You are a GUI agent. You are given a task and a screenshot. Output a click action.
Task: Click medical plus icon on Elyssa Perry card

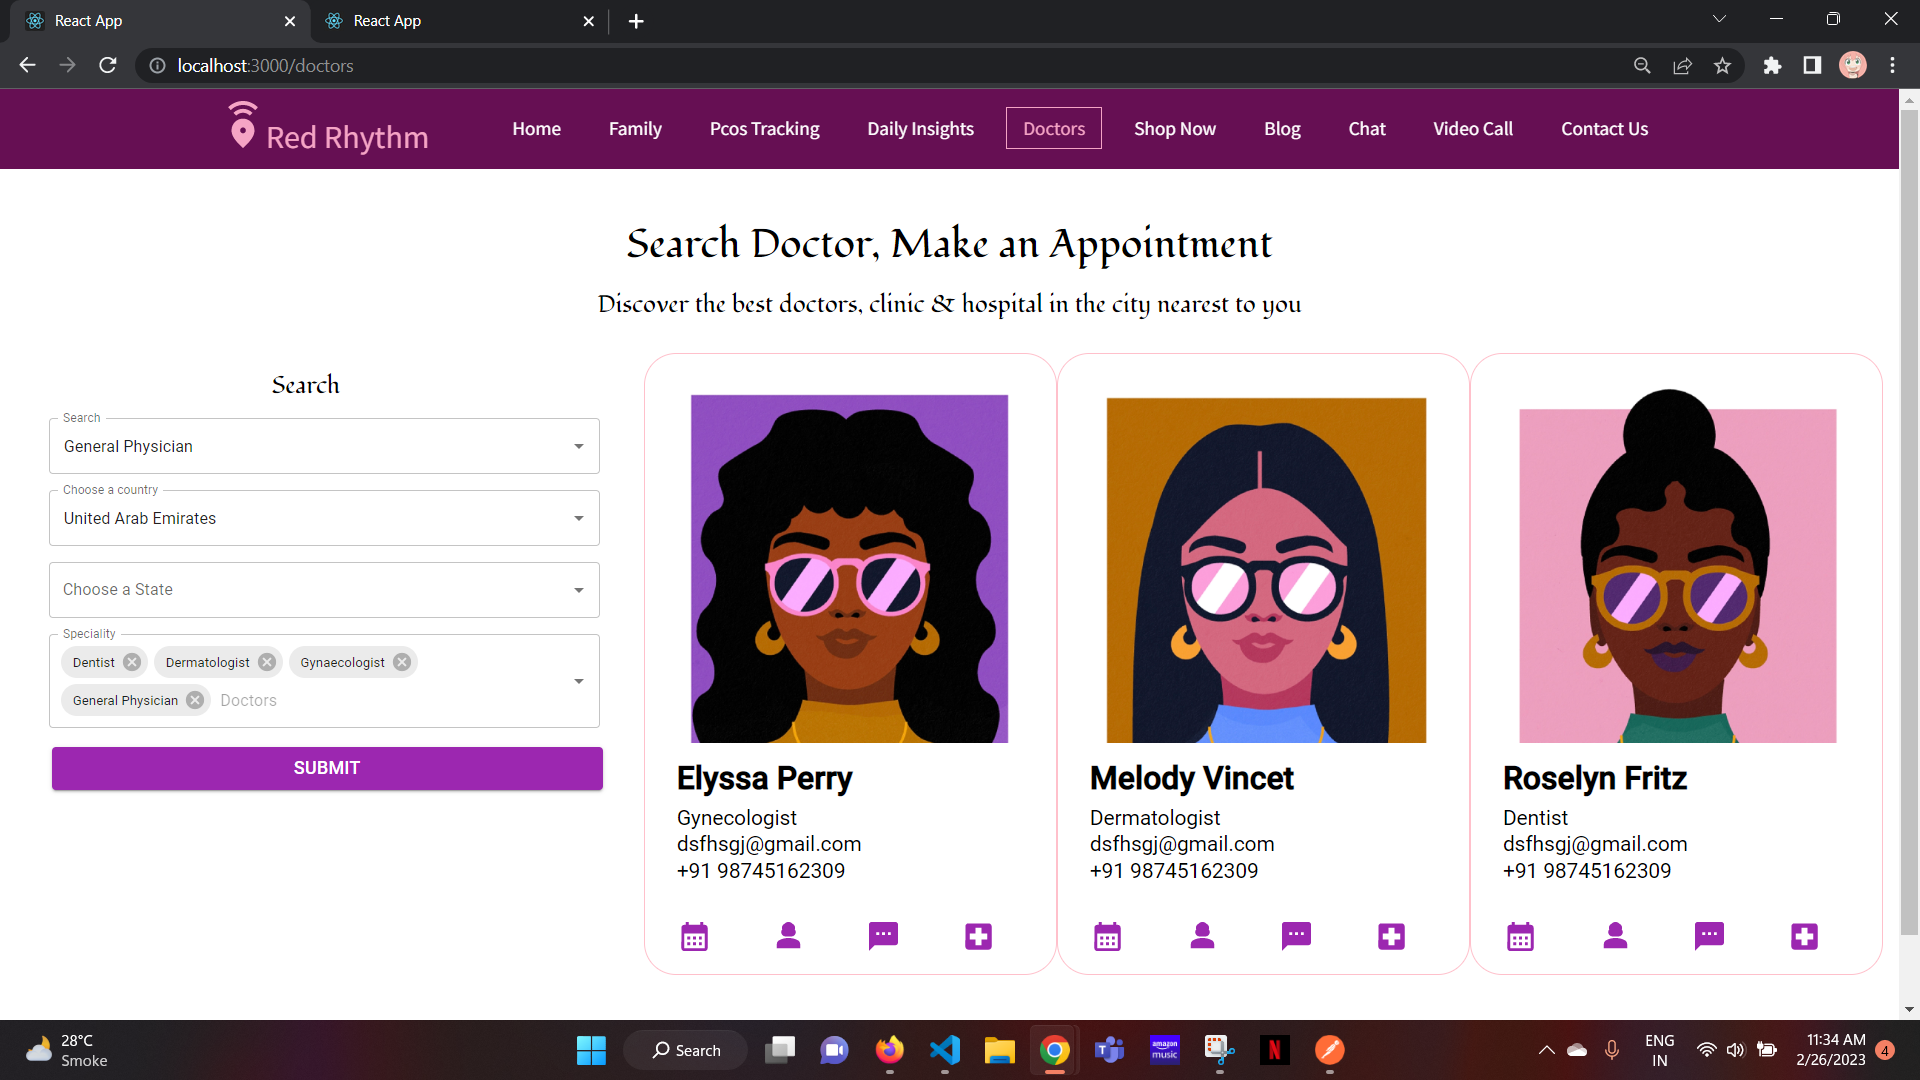pos(978,937)
